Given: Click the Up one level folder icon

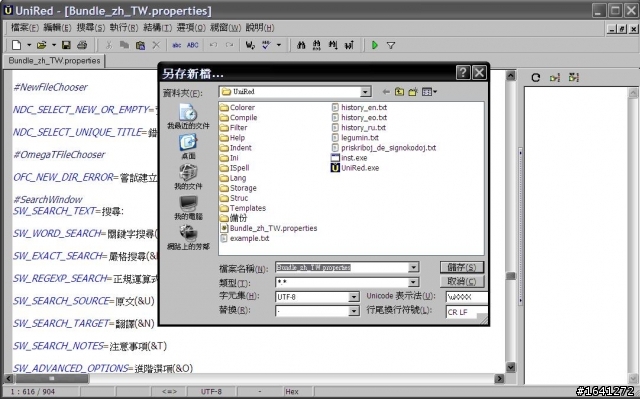Looking at the screenshot, I should click(399, 92).
